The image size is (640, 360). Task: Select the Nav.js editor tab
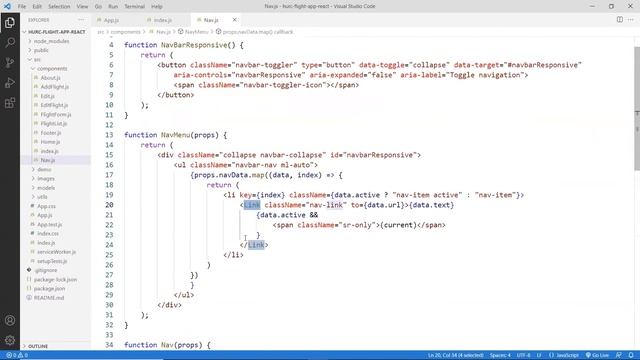click(211, 20)
